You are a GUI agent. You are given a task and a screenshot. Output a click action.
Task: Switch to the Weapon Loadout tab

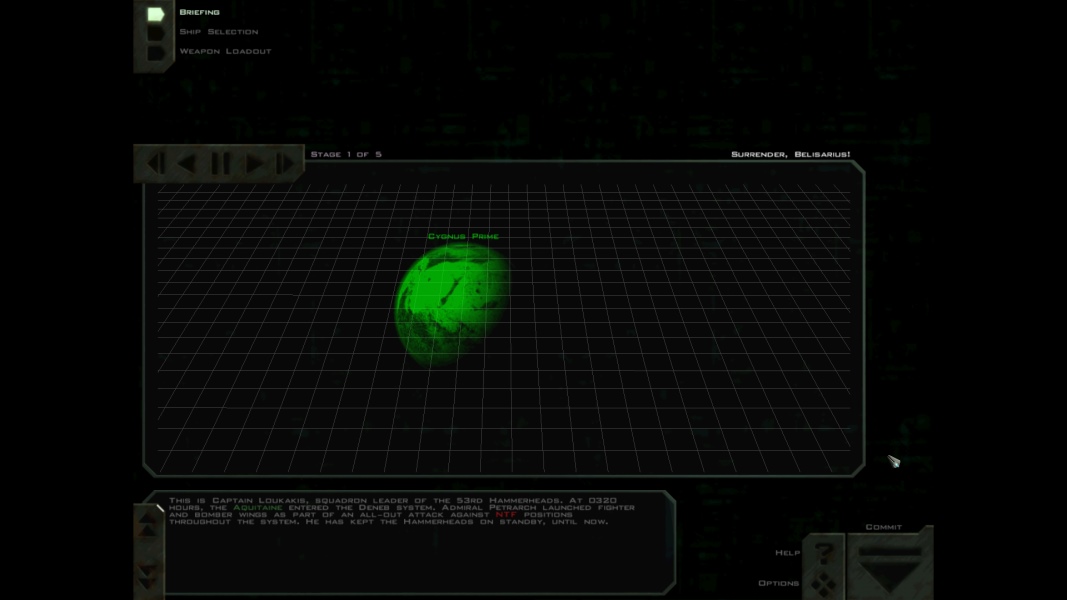(x=225, y=51)
